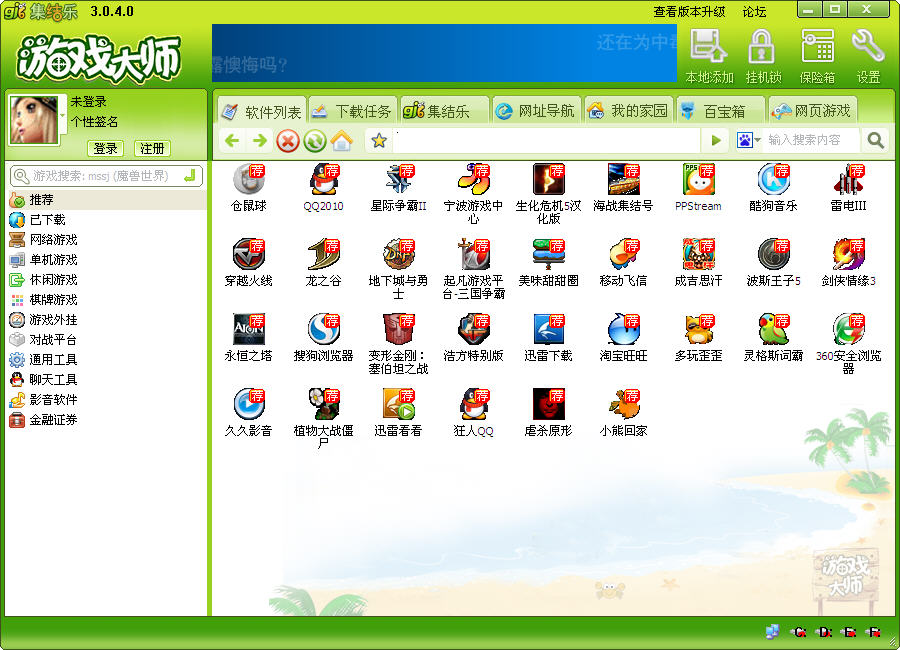The image size is (900, 650).
Task: Launch the QQ2010 icon
Action: 324,179
